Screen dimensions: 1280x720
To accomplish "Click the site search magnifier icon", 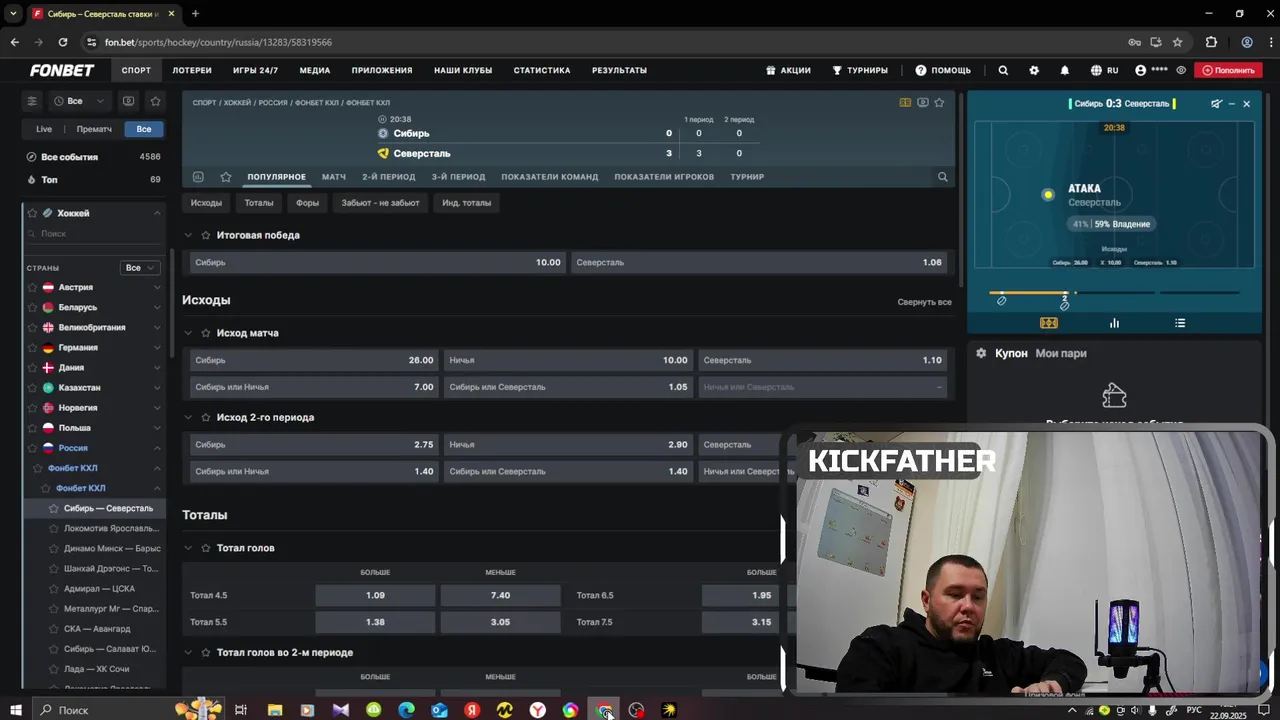I will point(1003,70).
